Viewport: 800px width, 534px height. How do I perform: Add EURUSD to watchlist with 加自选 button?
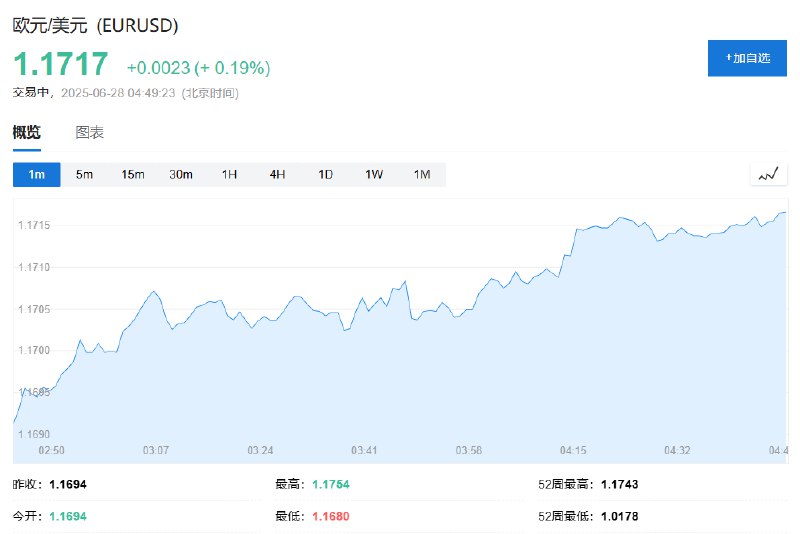click(x=747, y=58)
